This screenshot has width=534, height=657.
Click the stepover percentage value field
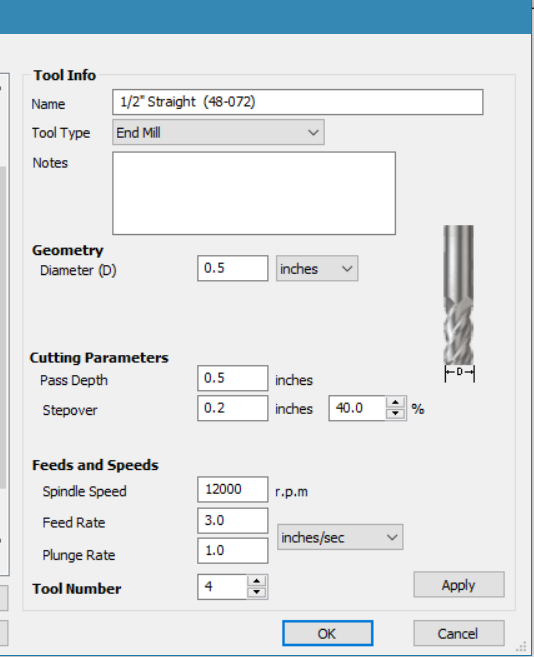(357, 408)
